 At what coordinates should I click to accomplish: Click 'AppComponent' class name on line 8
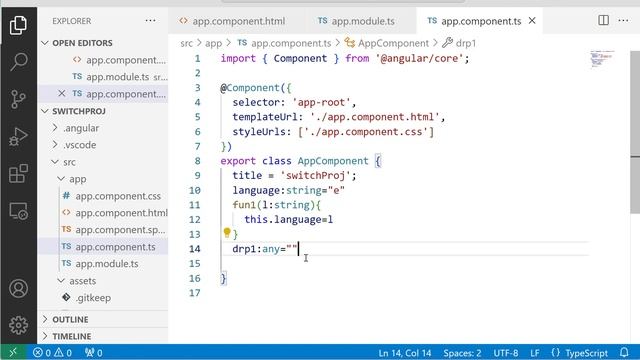pos(333,161)
